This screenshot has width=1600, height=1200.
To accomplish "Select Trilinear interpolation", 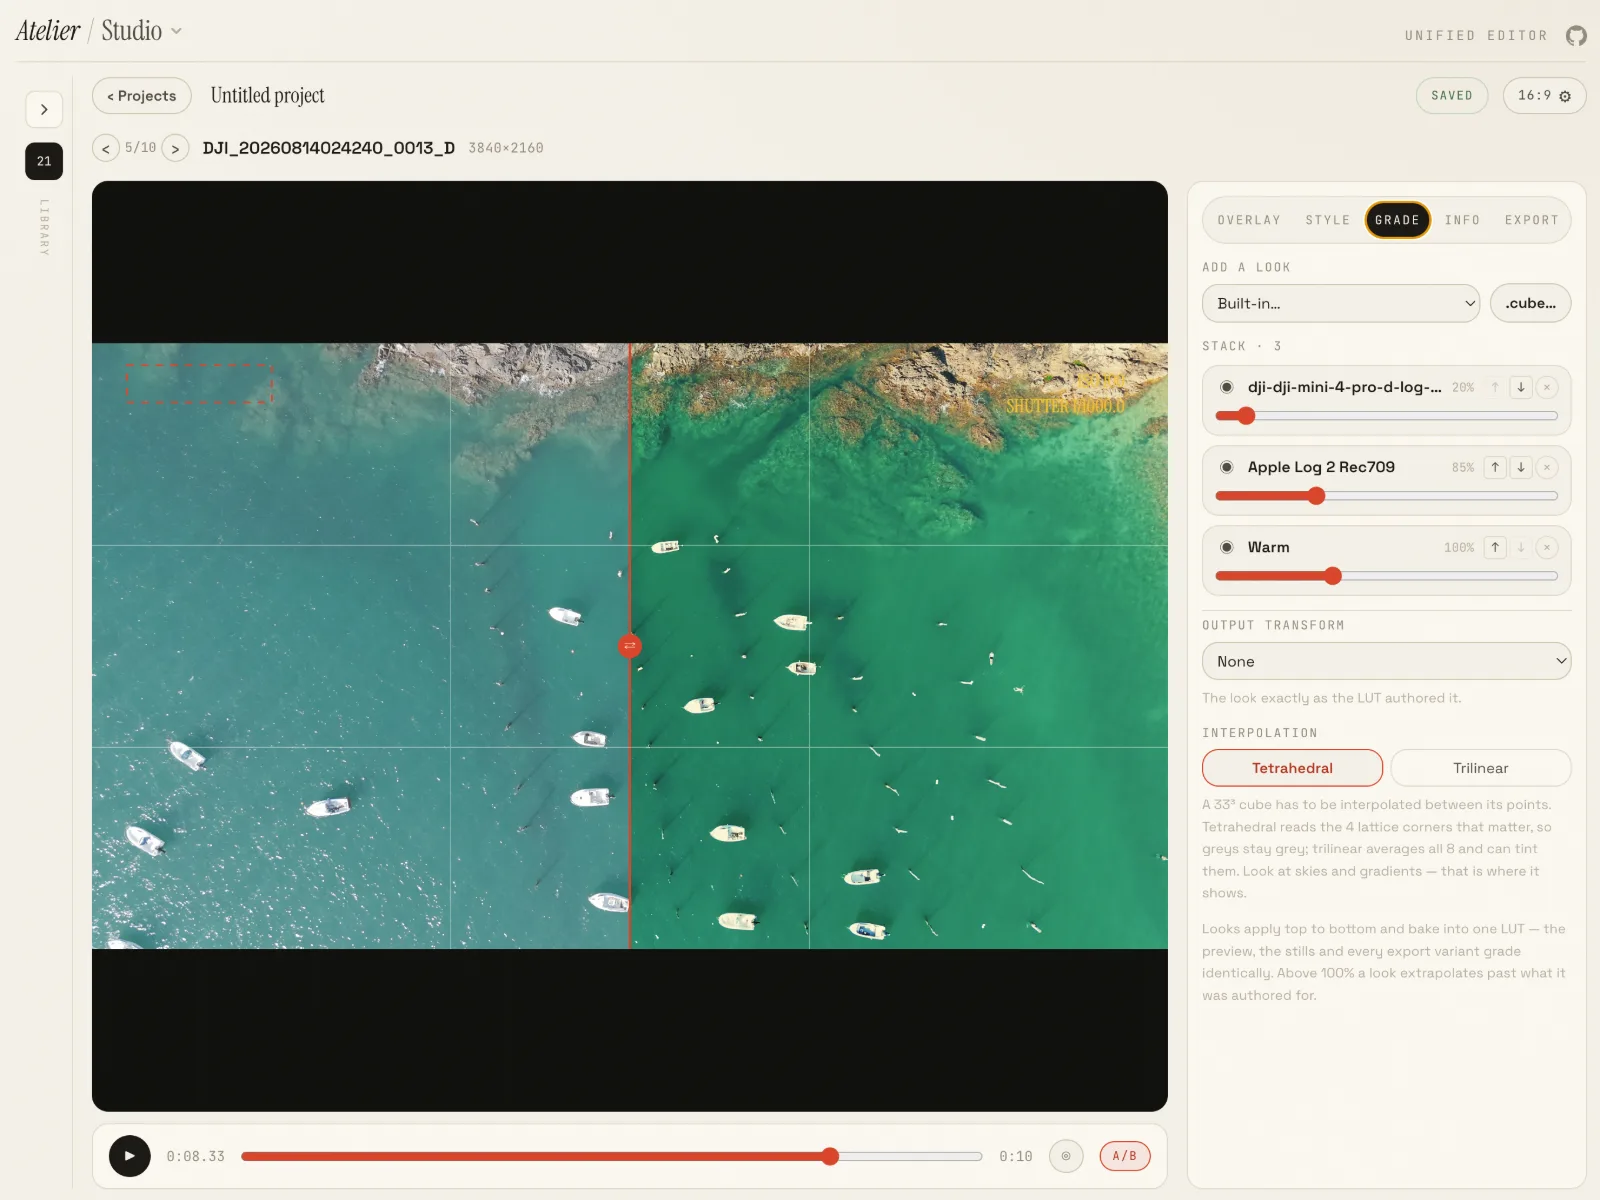I will click(x=1481, y=768).
